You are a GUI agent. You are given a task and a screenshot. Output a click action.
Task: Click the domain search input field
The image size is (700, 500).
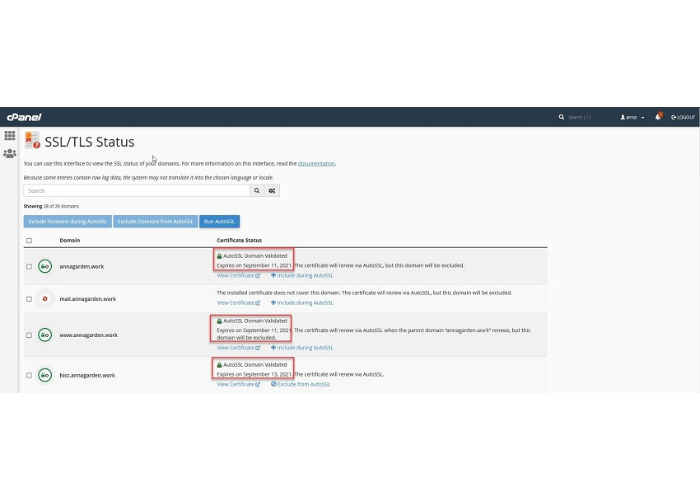[x=135, y=190]
